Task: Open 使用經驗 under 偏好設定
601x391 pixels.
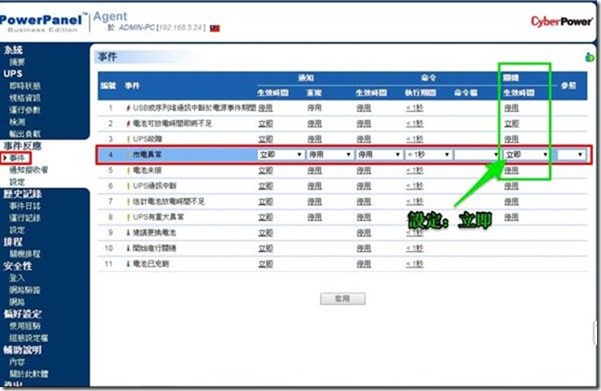Action: [x=25, y=326]
